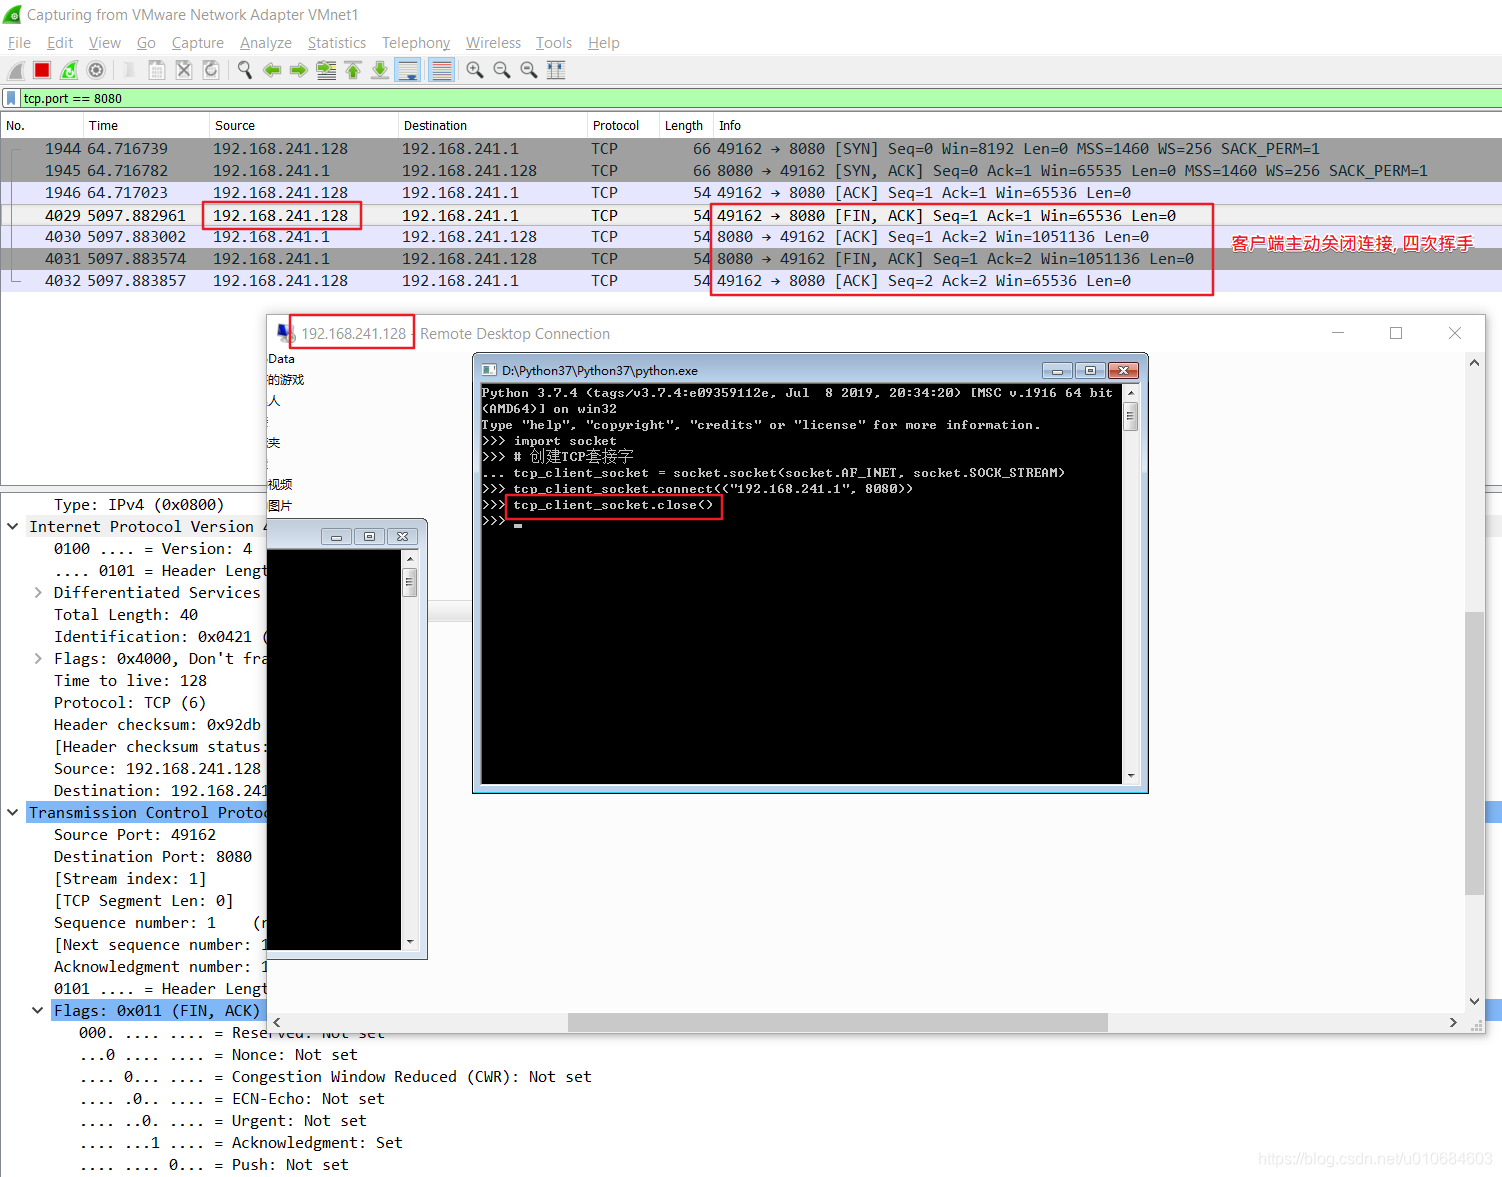This screenshot has height=1177, width=1502.
Task: Click into the tcp.port == 8080 filter field
Action: click(x=760, y=98)
